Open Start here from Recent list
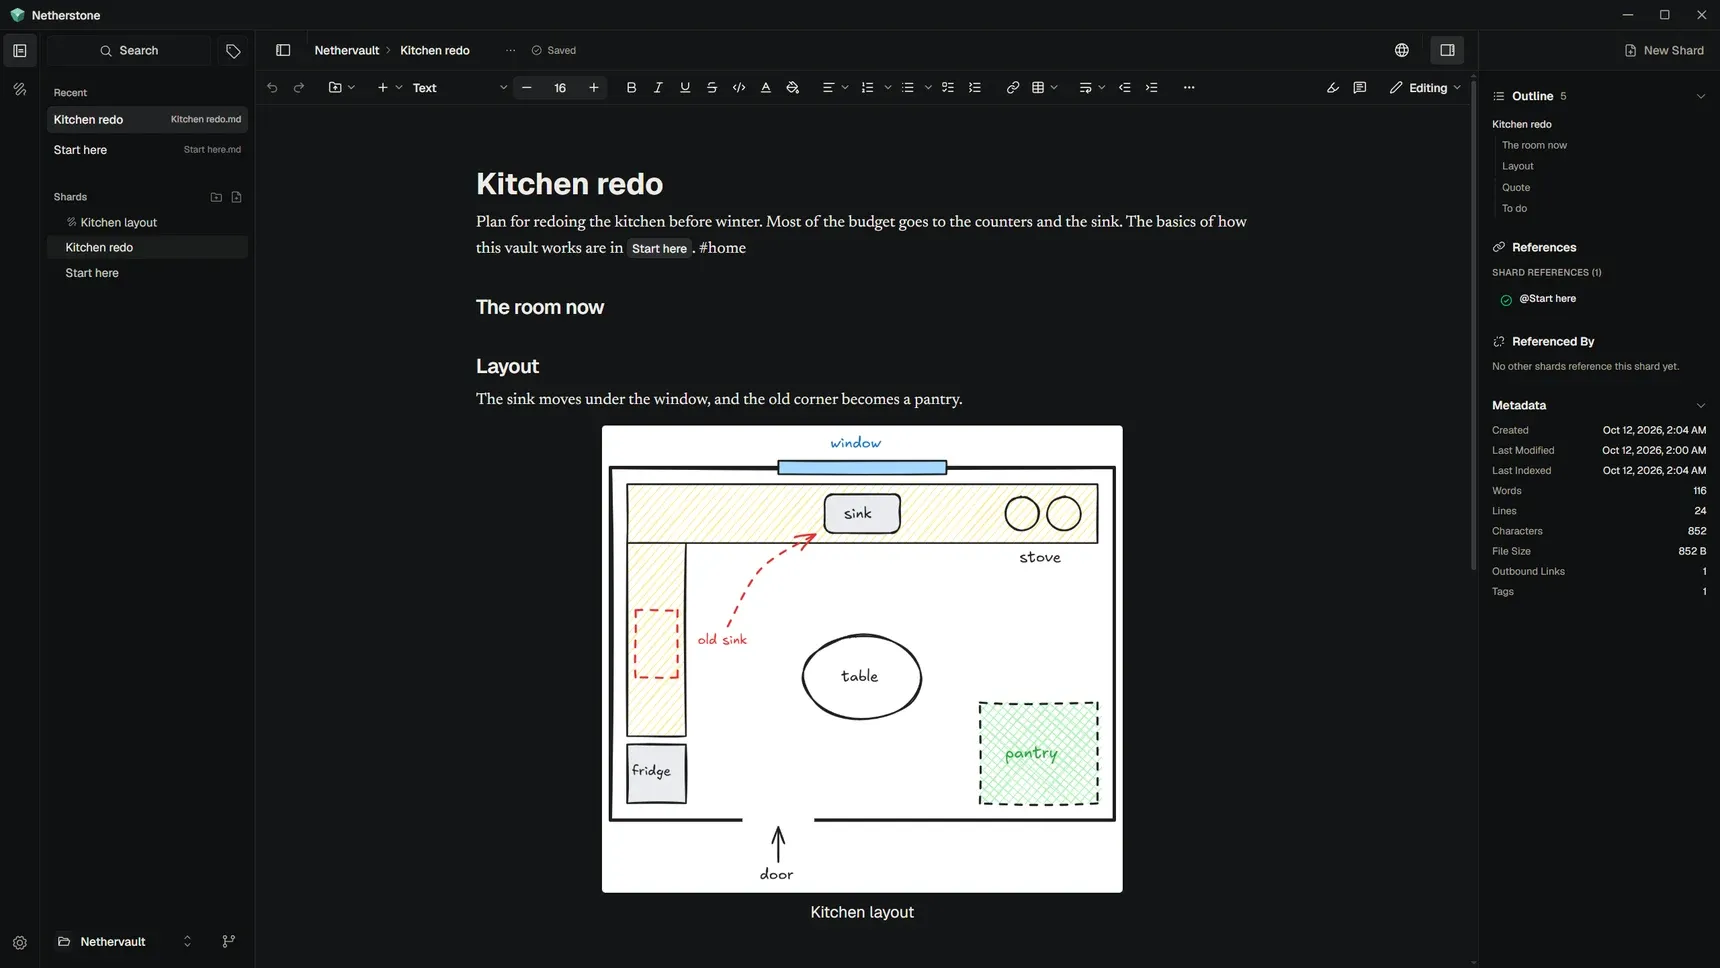Viewport: 1720px width, 968px height. tap(147, 150)
